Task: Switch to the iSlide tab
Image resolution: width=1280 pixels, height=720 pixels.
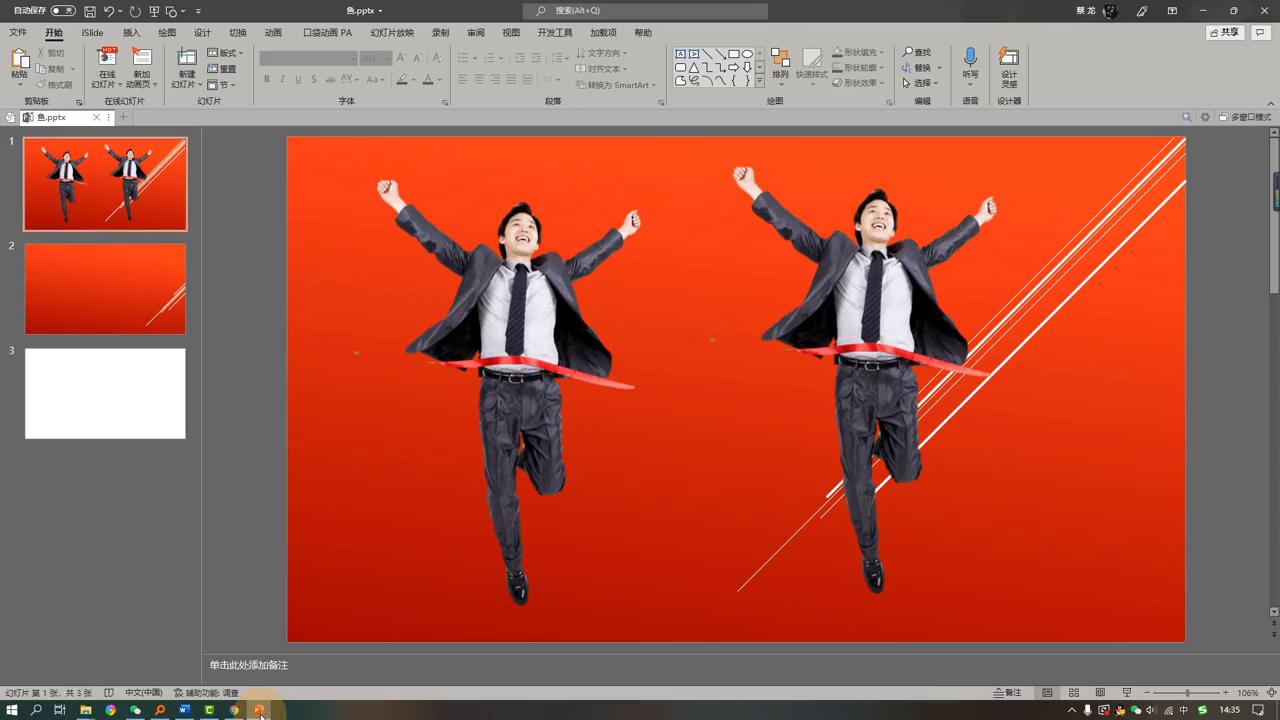Action: point(92,33)
